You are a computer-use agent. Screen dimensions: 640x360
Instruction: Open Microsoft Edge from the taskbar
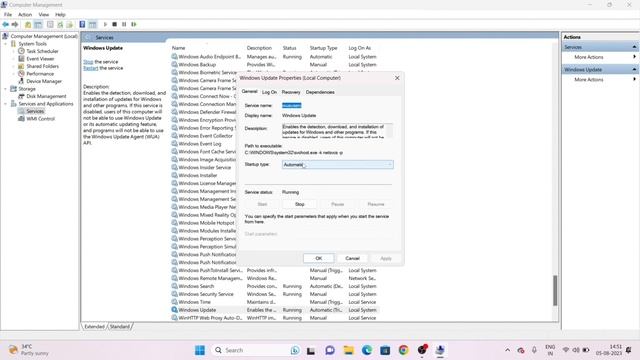point(367,350)
